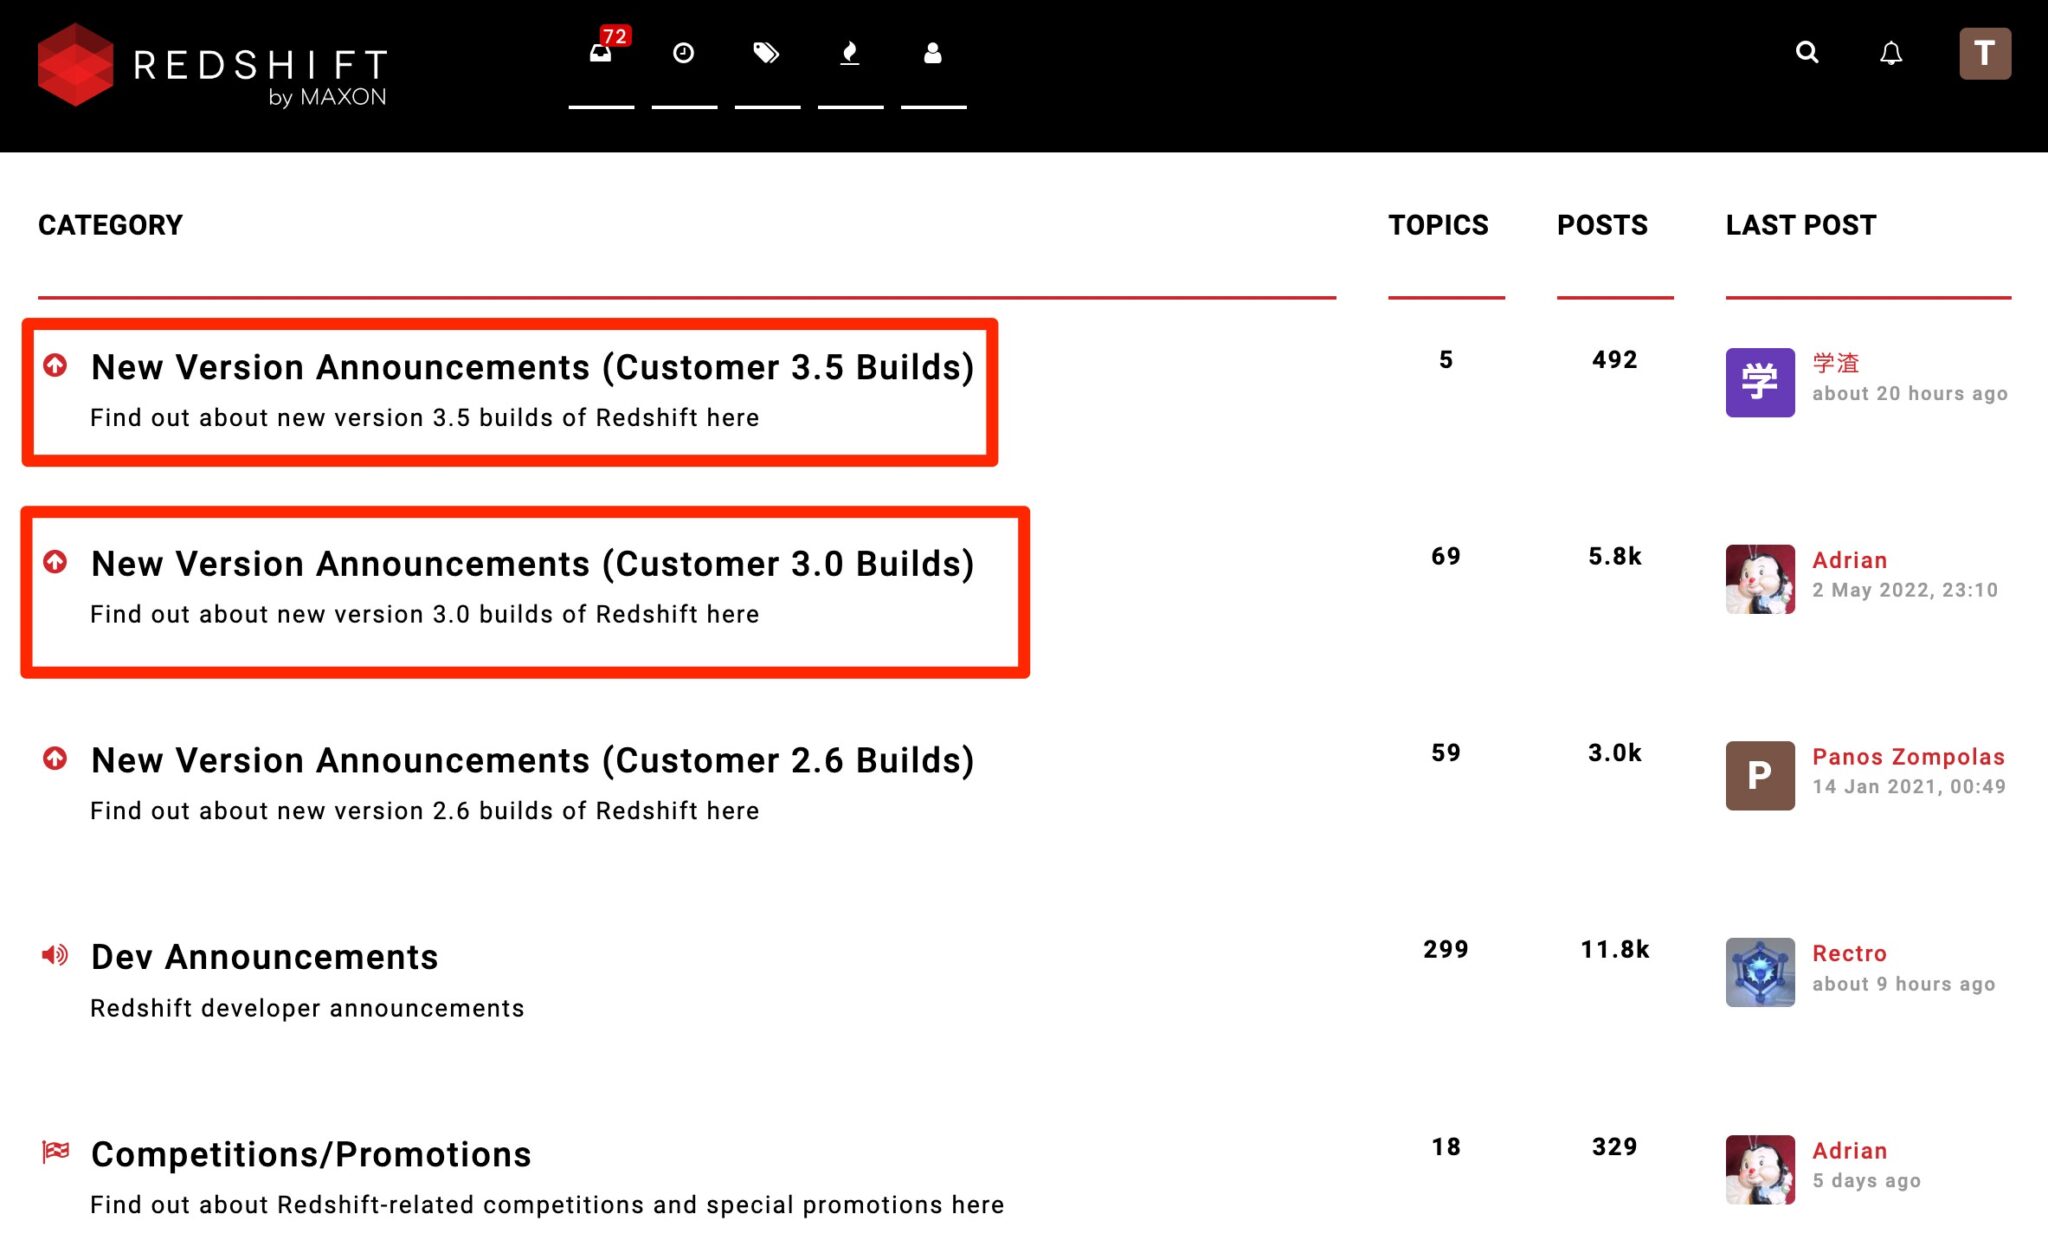This screenshot has width=2048, height=1240.
Task: Open the Dev Announcements category
Action: [x=264, y=957]
